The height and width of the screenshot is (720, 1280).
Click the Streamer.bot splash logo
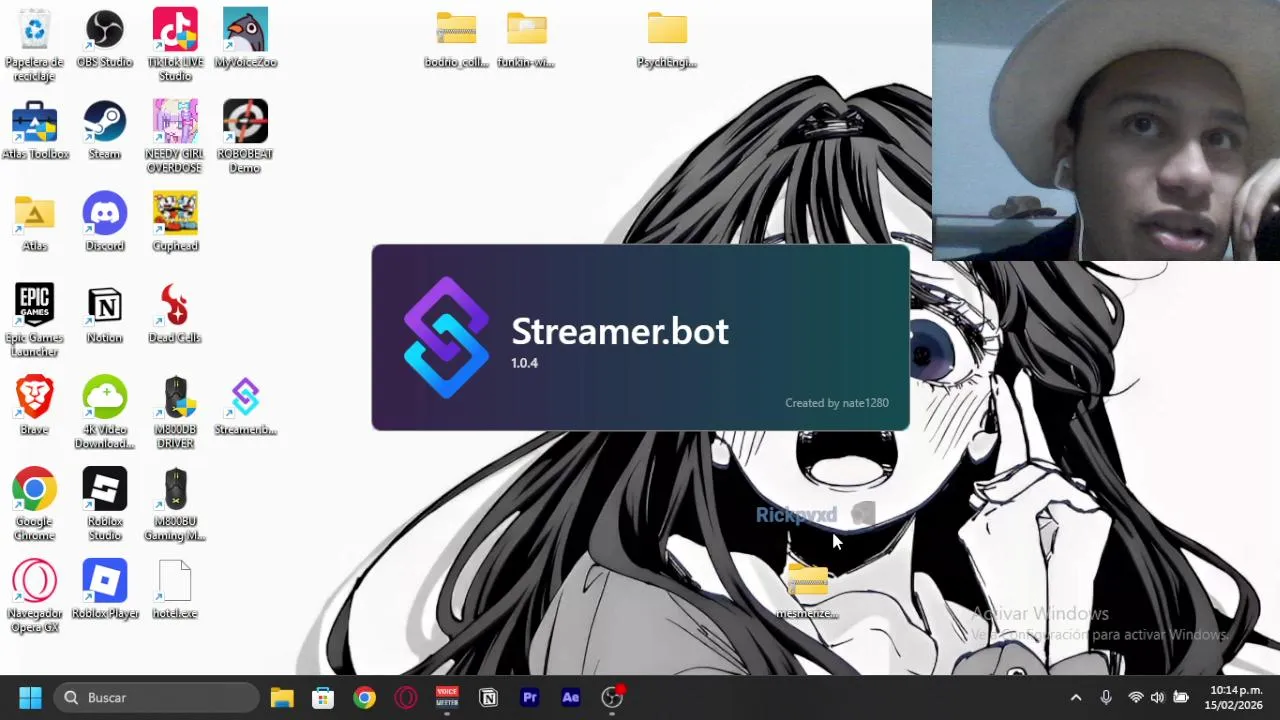coord(446,337)
